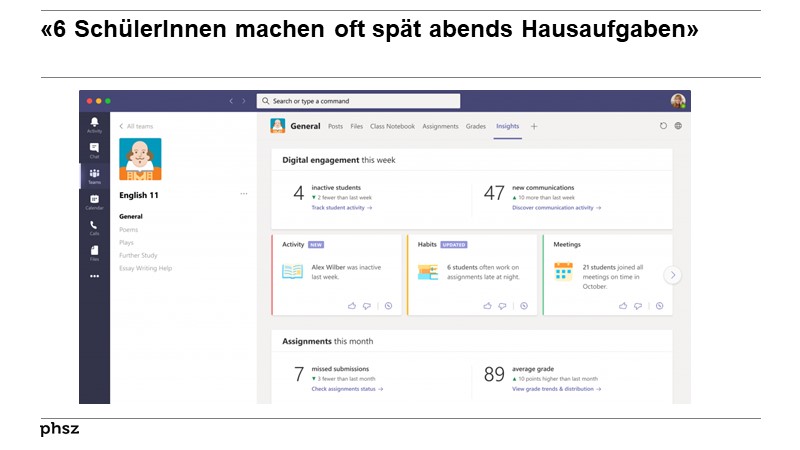Select the Essay Writing Help channel
Image resolution: width=800 pixels, height=450 pixels.
pos(145,268)
